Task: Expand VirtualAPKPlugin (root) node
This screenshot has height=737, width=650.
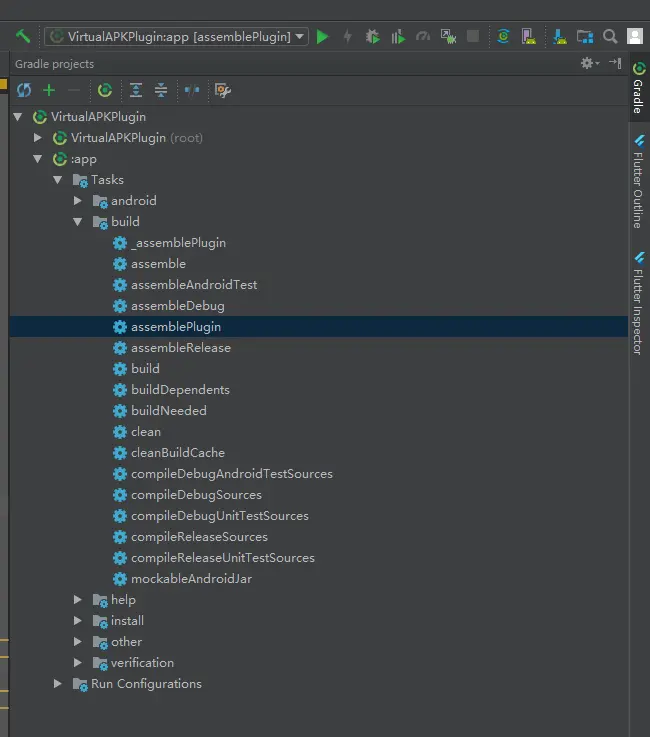Action: (38, 138)
